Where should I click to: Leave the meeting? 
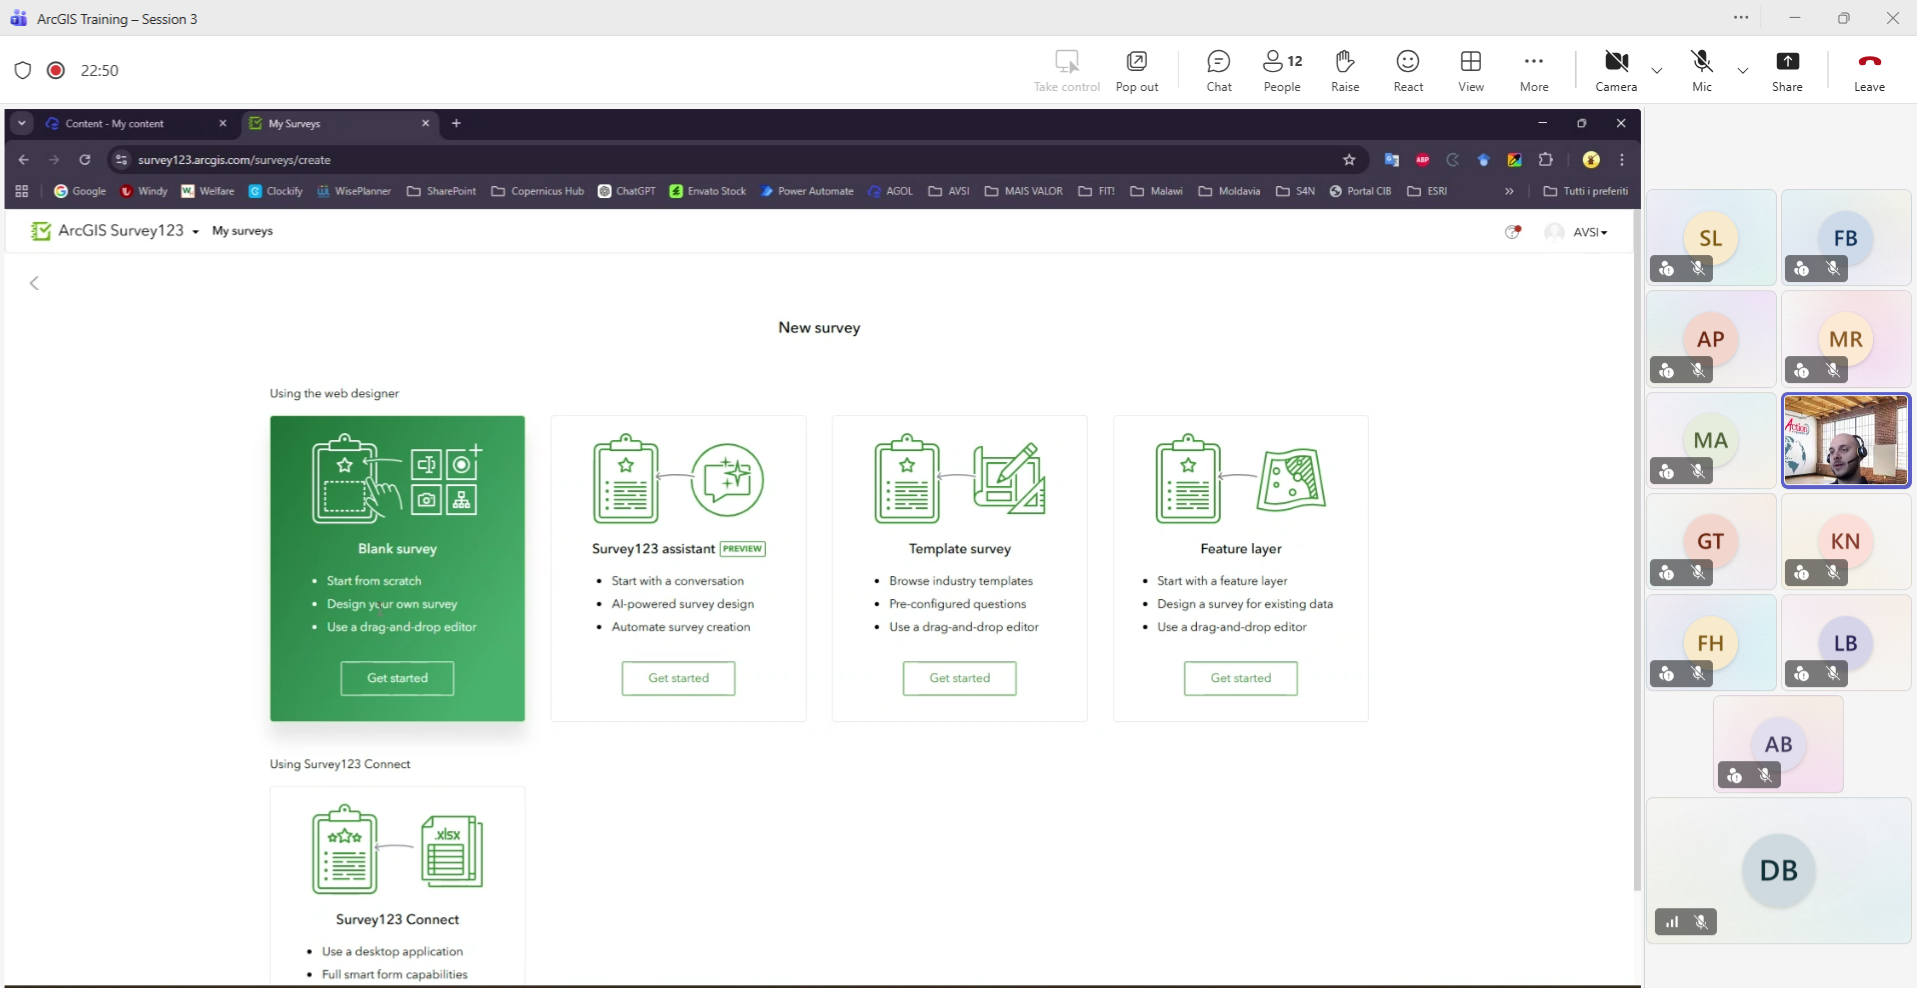click(1869, 70)
